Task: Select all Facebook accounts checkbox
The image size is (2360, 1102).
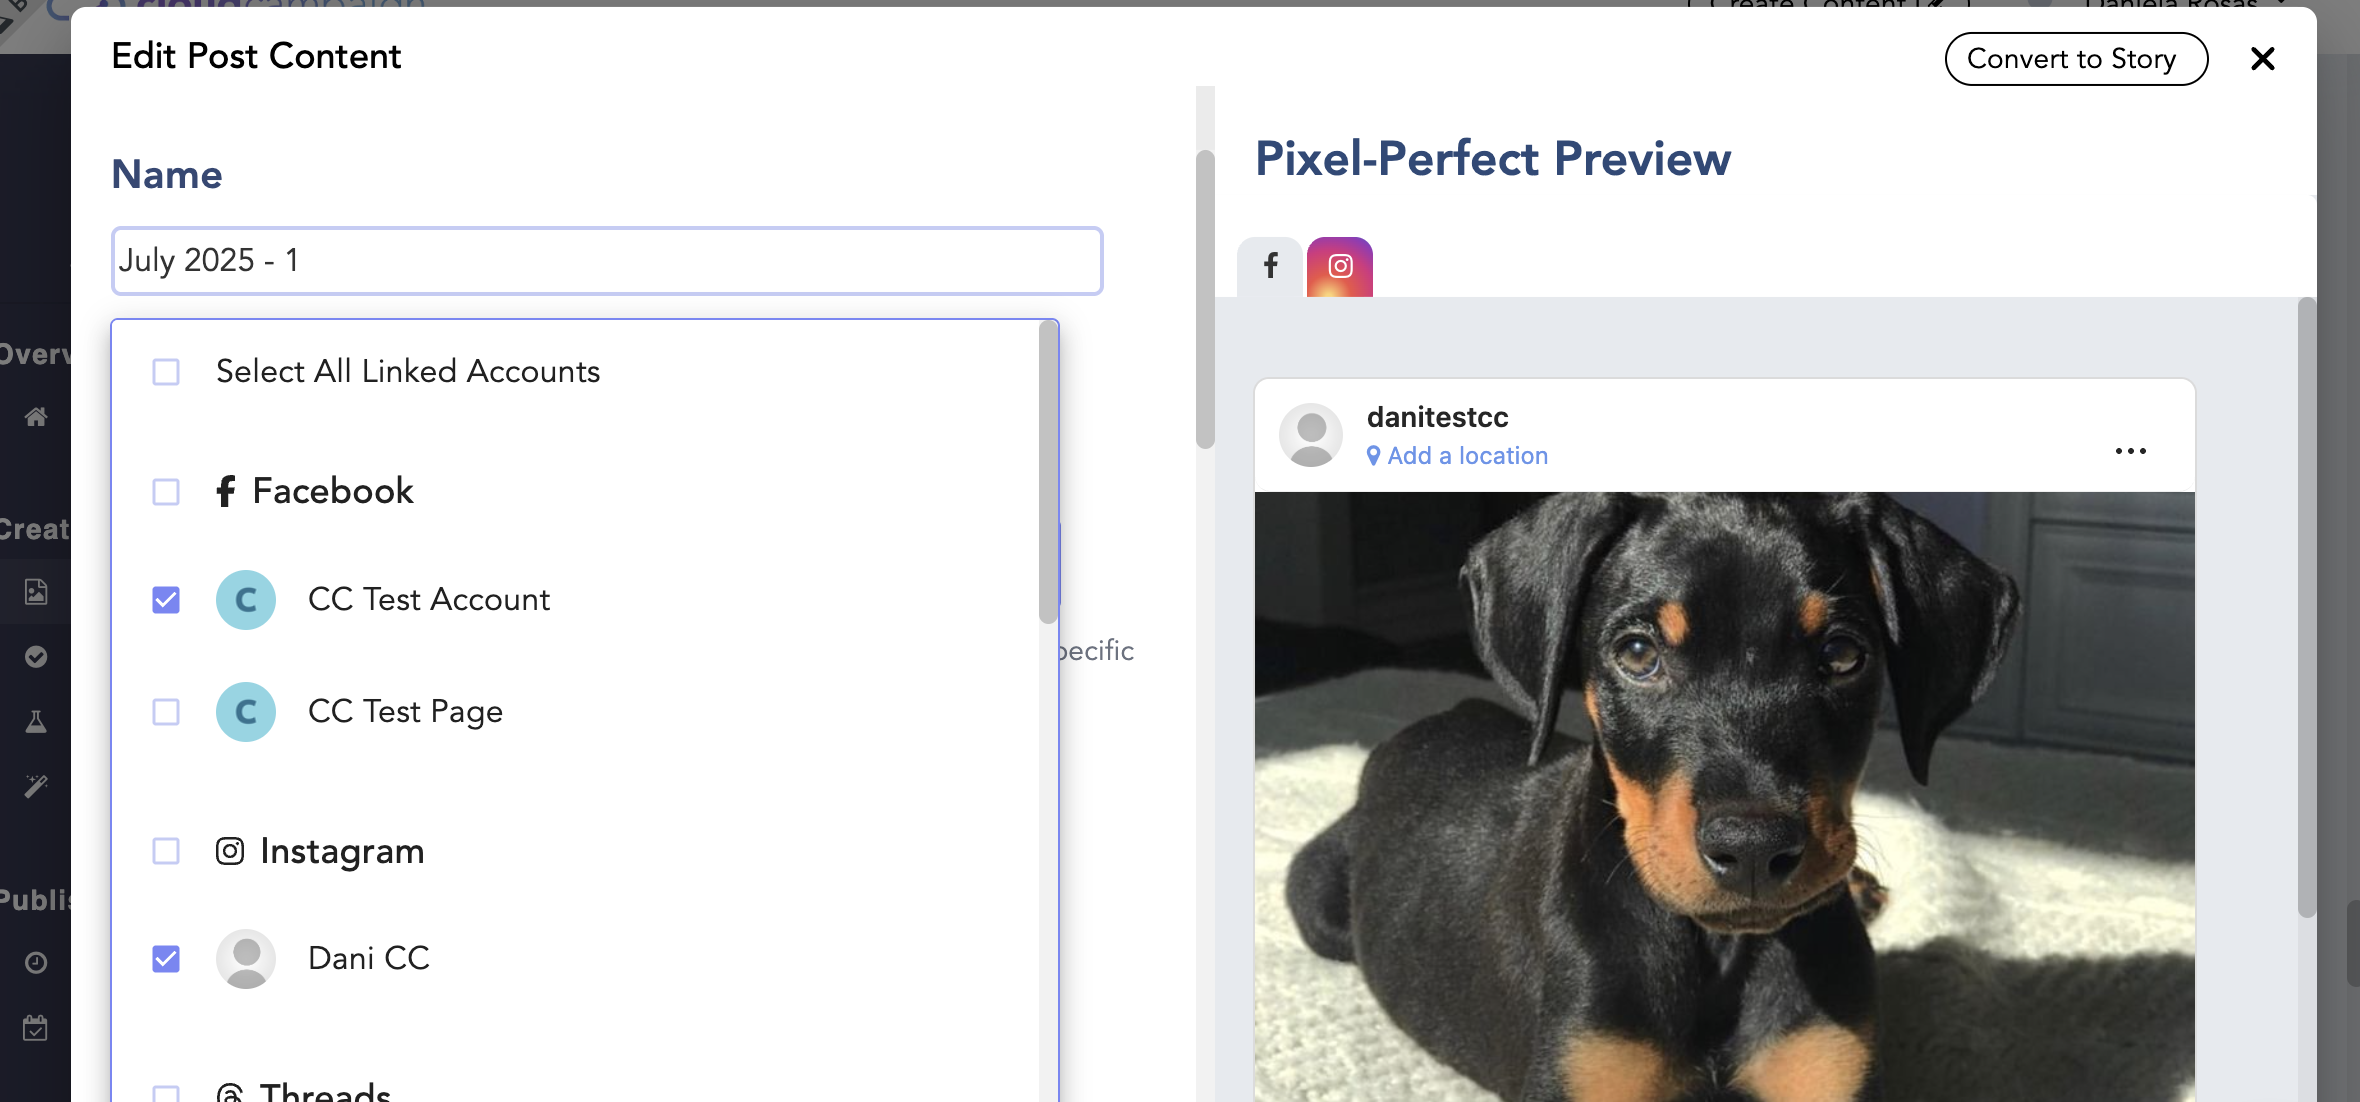Action: pyautogui.click(x=166, y=492)
